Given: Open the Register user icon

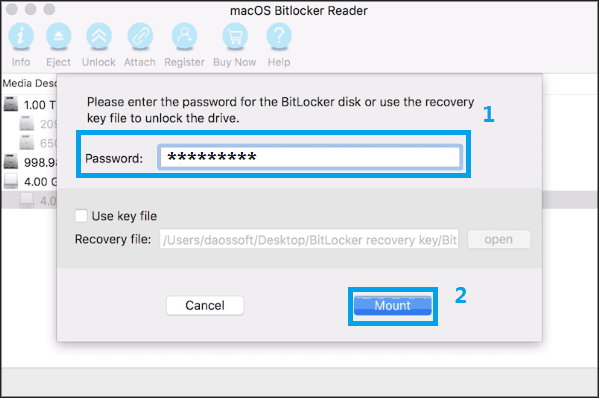Looking at the screenshot, I should click(185, 36).
